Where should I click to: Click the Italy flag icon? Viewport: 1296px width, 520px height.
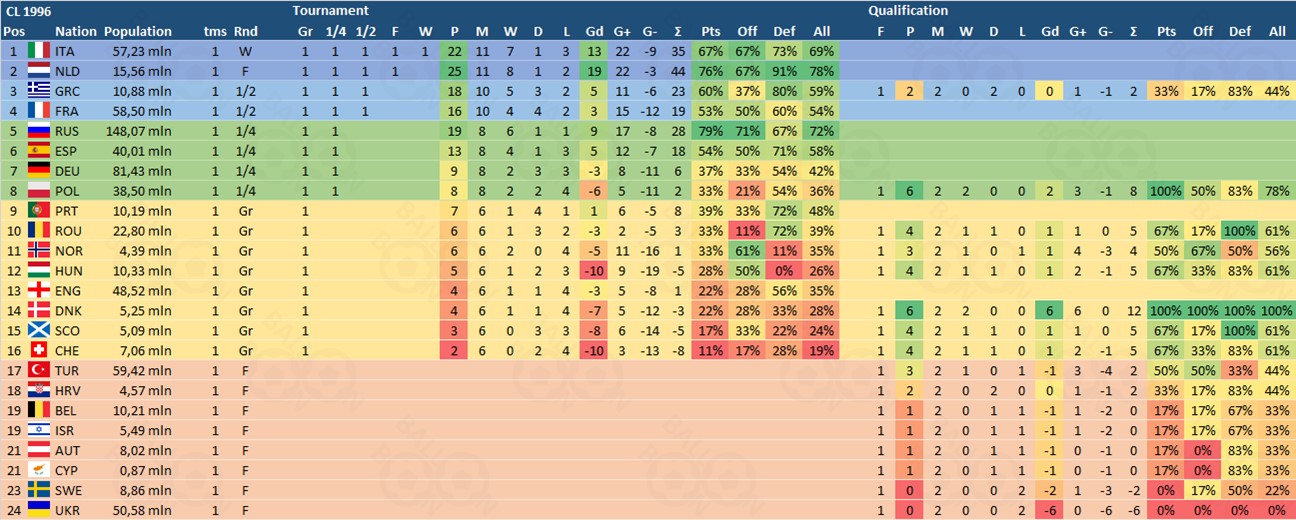pyautogui.click(x=38, y=51)
